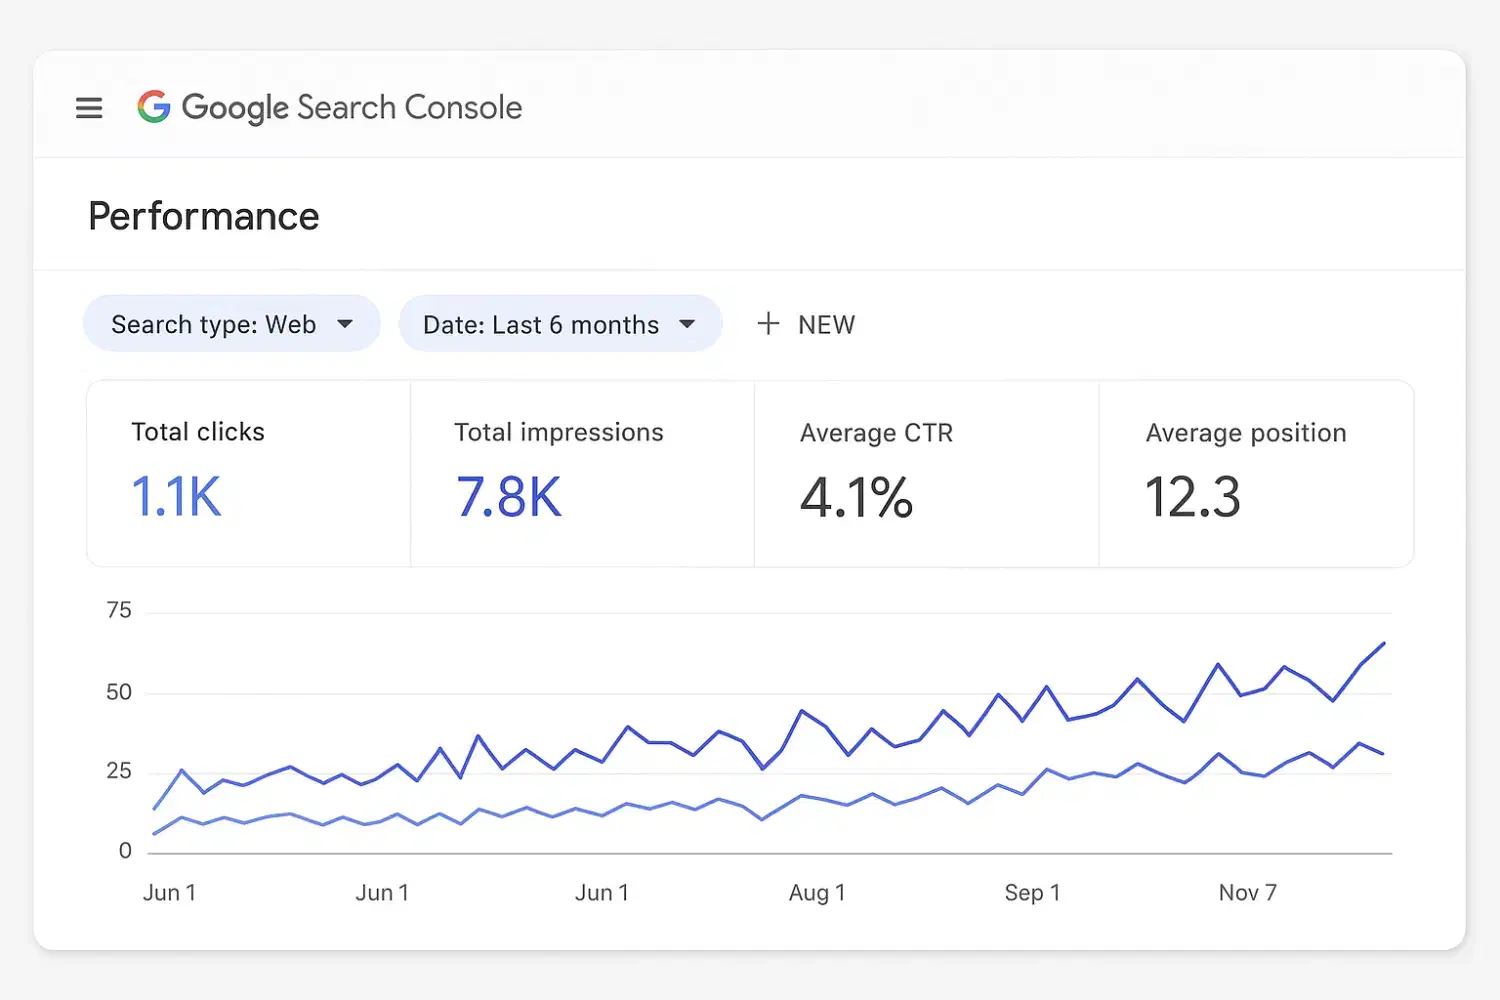Open the hamburger navigation menu

click(x=89, y=108)
